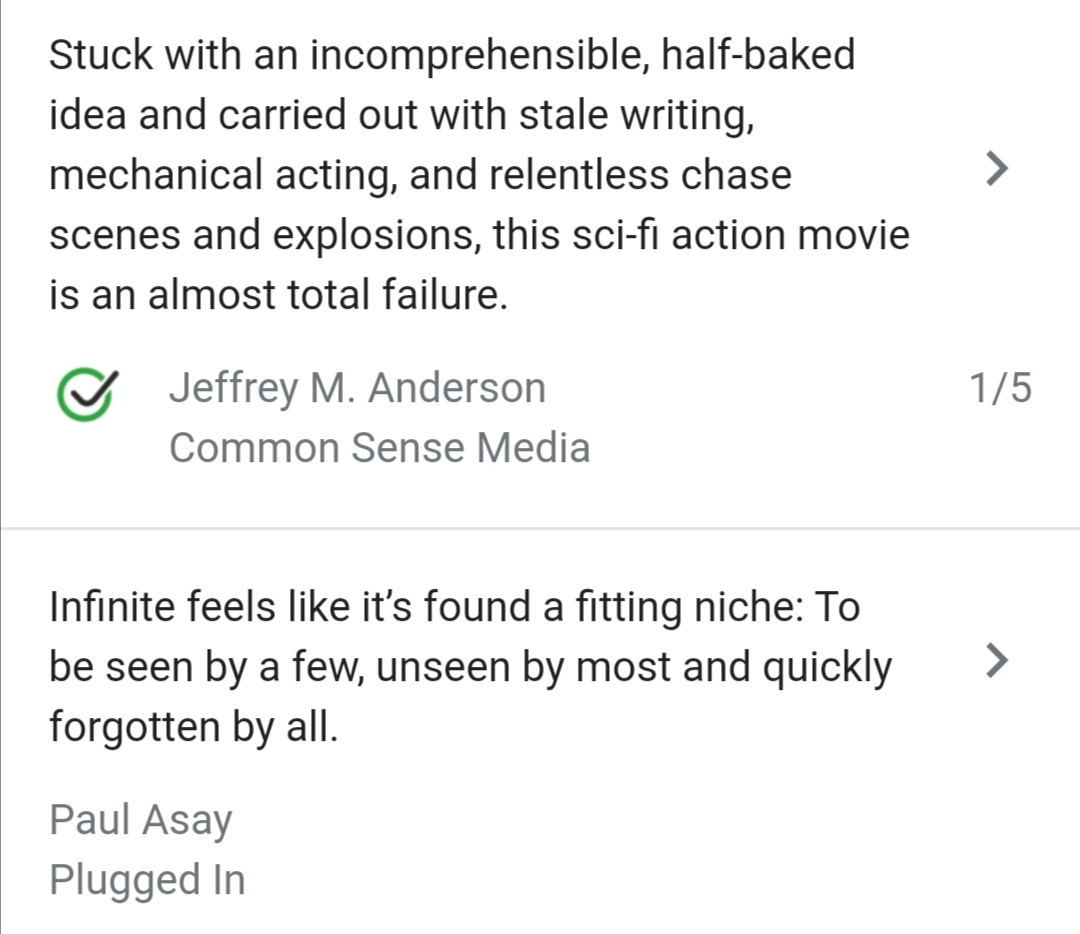Click the phrase "is an almost total failure."
This screenshot has width=1080, height=934.
(278, 294)
